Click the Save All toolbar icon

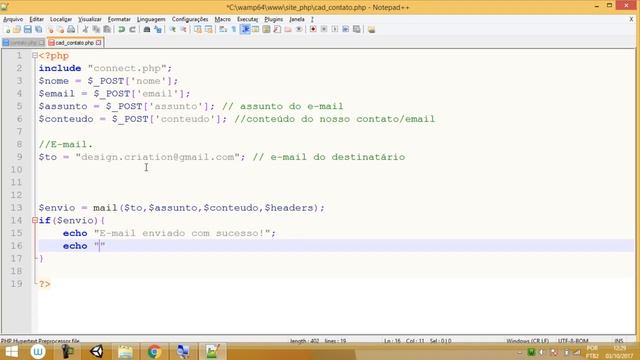(38, 29)
